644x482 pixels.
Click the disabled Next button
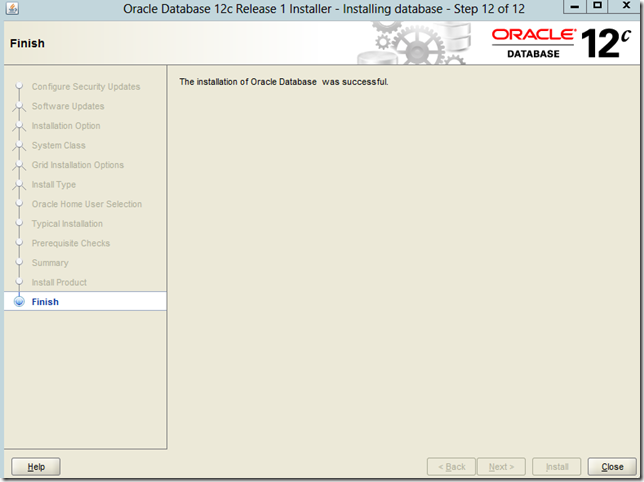(x=501, y=466)
